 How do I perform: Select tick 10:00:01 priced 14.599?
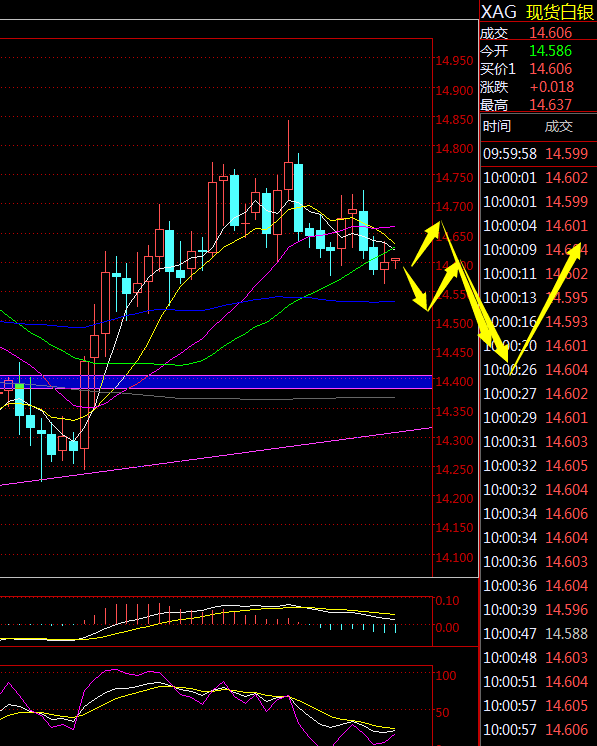538,202
